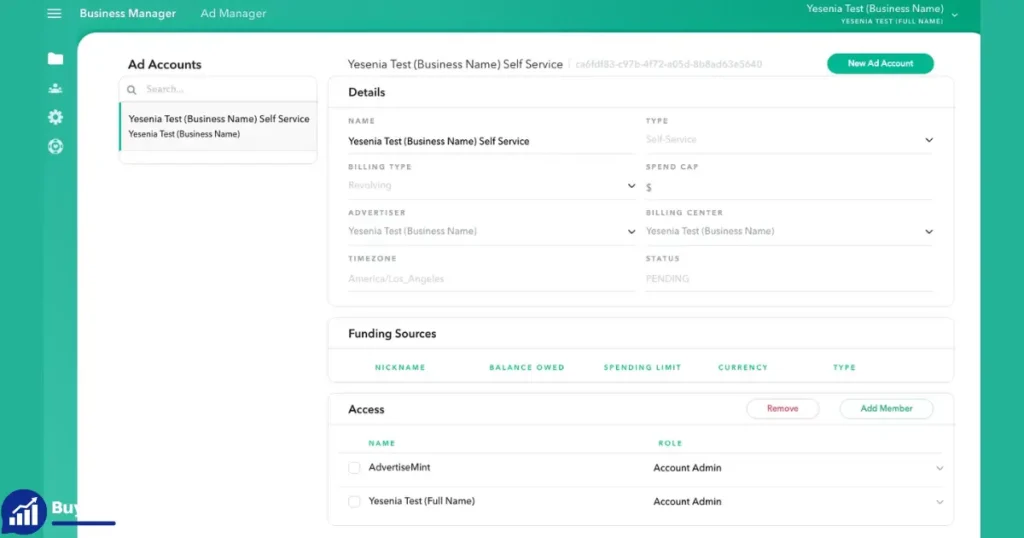Screen dimensions: 1024x538
Task: Click the Name input field
Action: [490, 141]
